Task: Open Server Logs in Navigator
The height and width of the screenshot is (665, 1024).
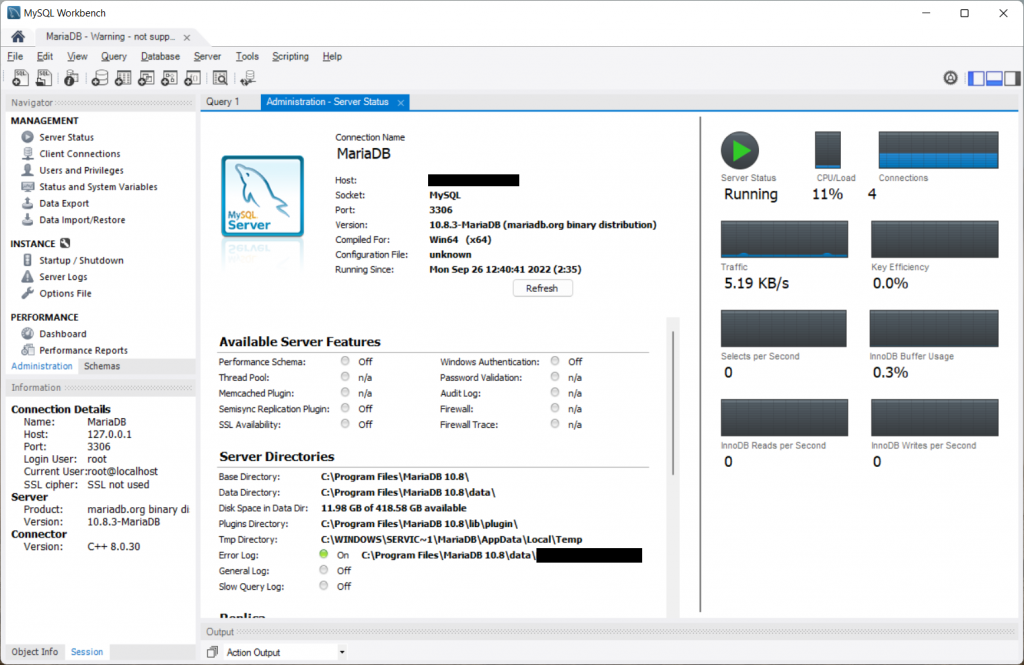Action: point(63,277)
